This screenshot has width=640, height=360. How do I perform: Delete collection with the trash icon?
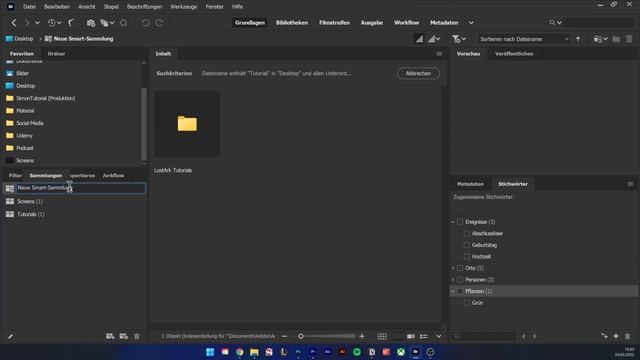tap(137, 336)
